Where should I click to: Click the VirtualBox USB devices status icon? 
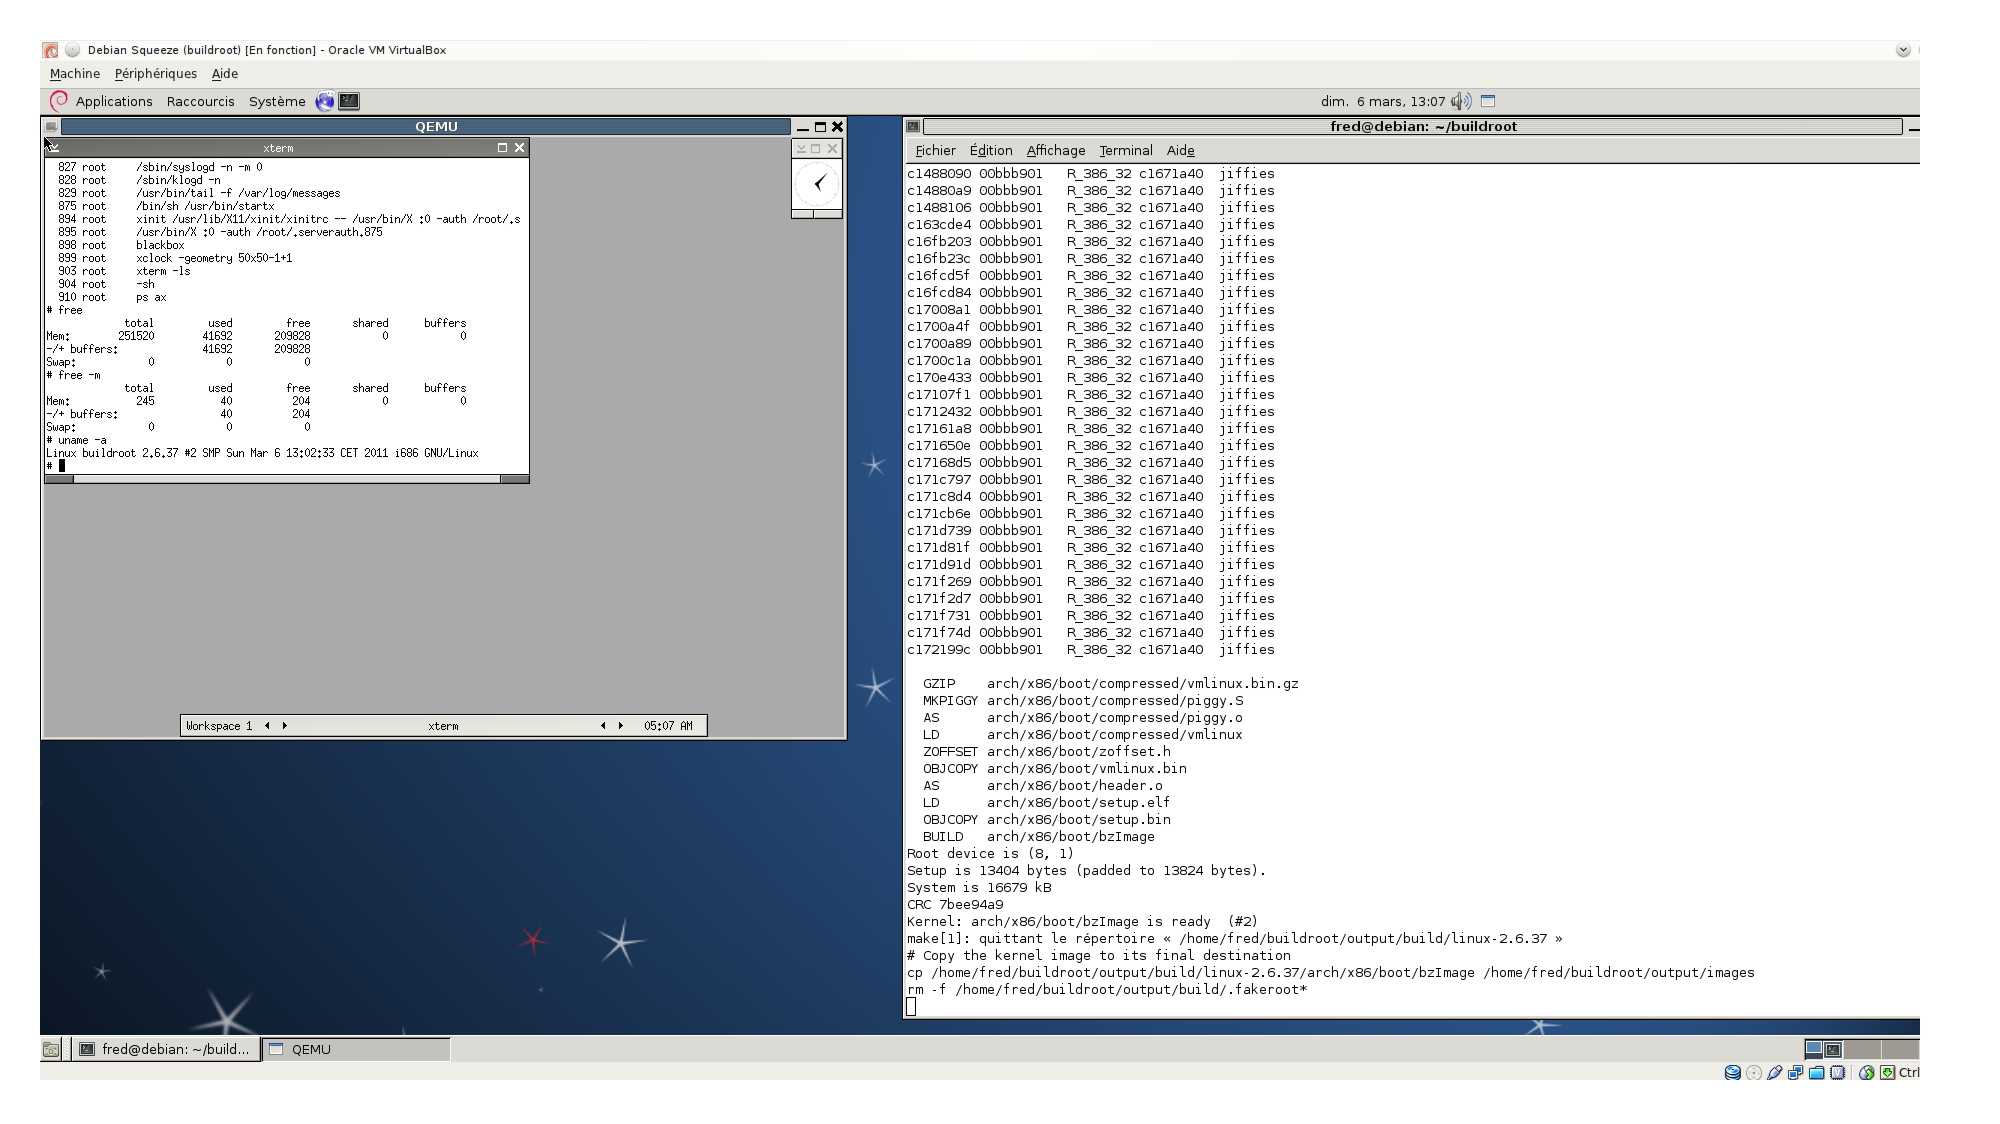coord(1775,1072)
